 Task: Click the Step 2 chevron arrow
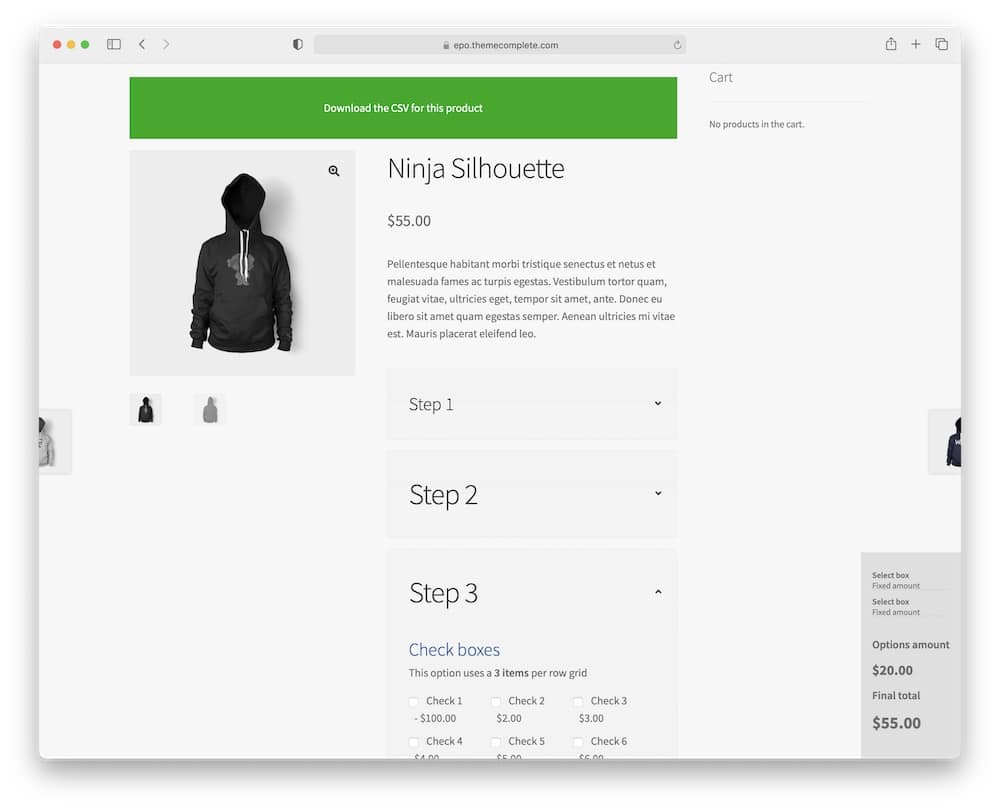658,493
